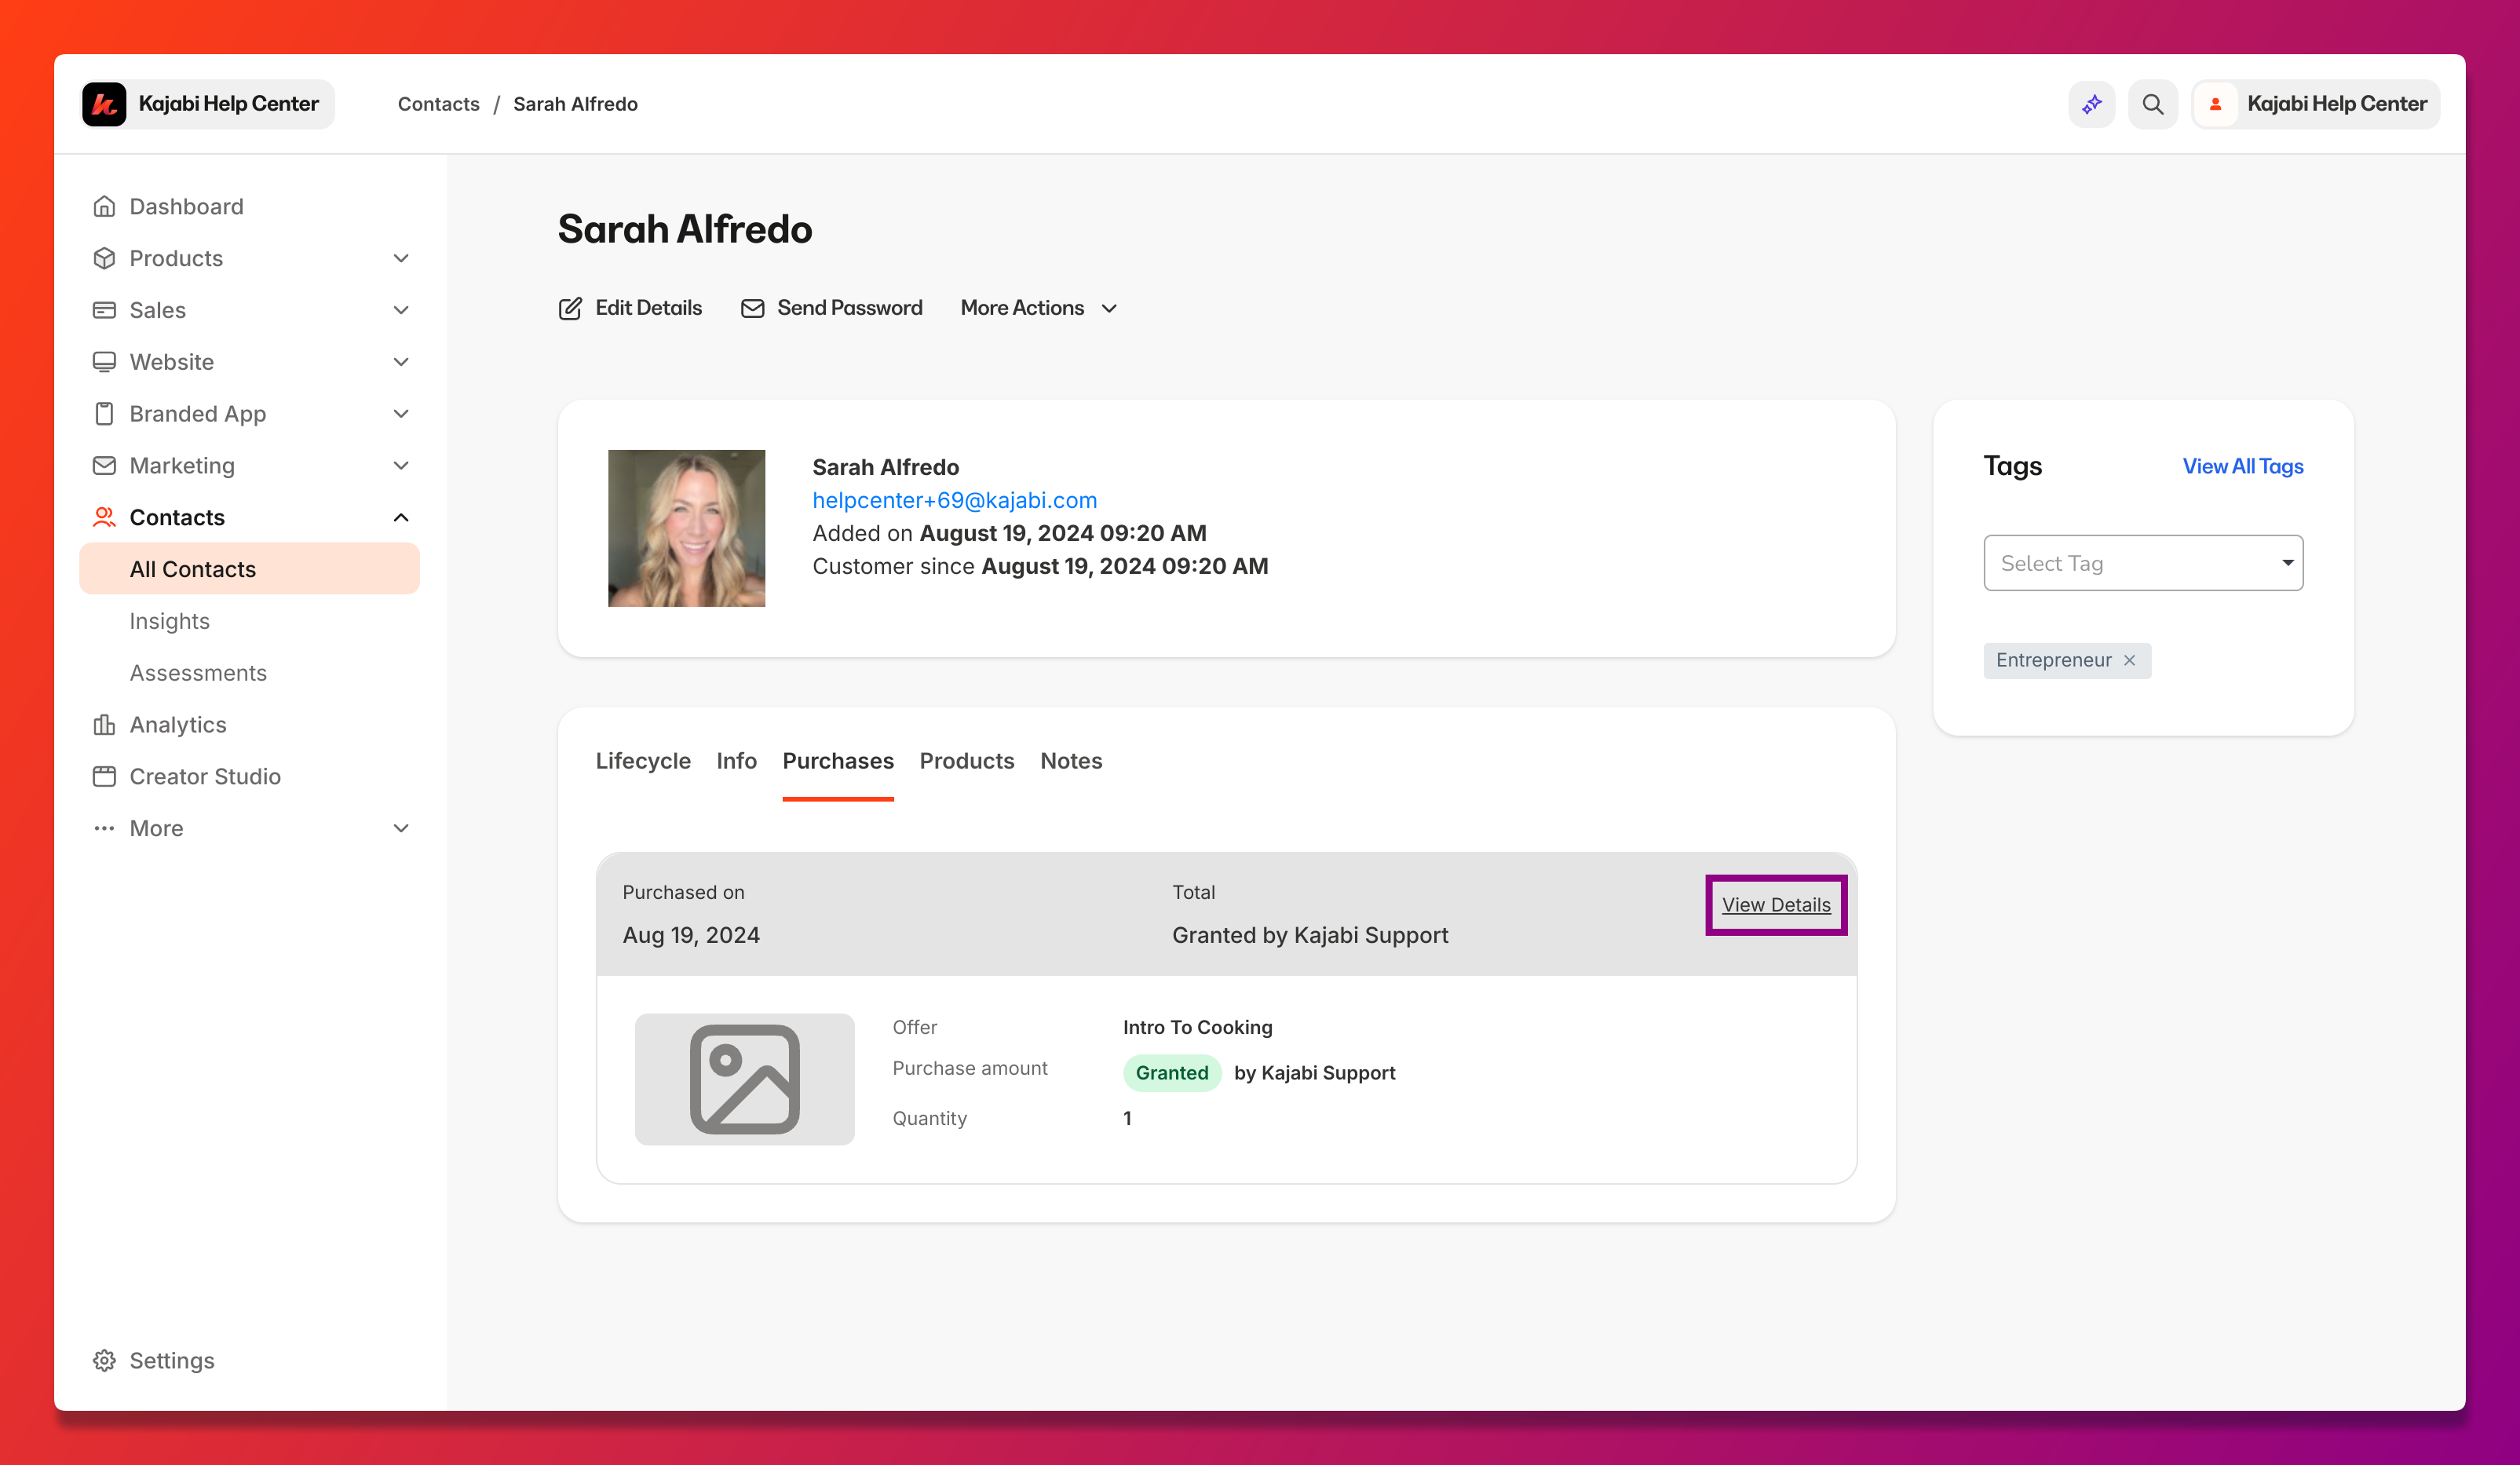Switch to the Notes tab
2520x1465 pixels.
click(x=1071, y=761)
